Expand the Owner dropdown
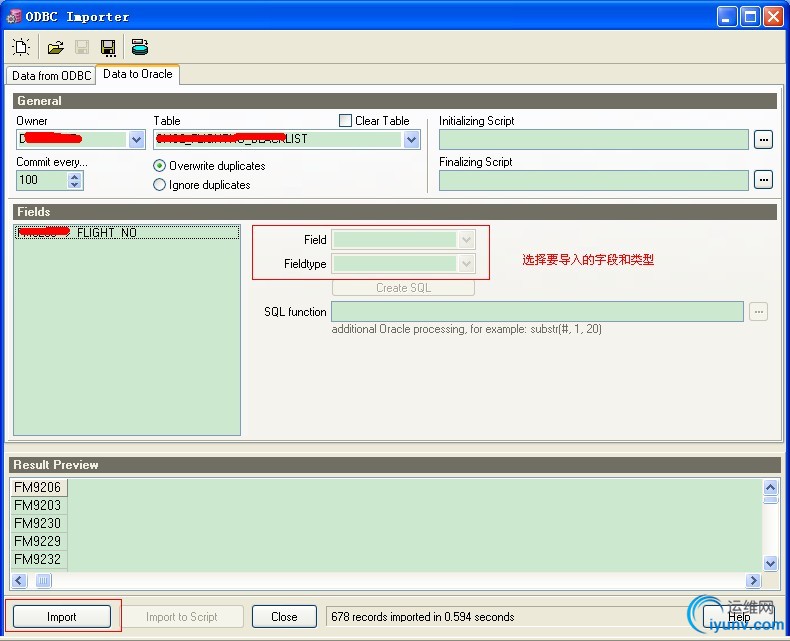 (137, 140)
